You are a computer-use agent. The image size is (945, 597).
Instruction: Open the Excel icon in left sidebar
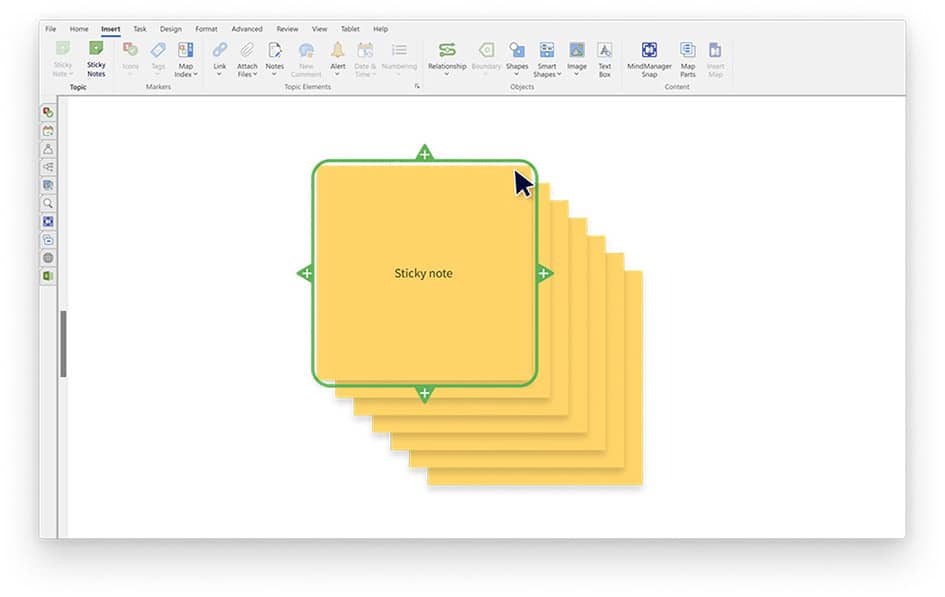click(x=48, y=275)
